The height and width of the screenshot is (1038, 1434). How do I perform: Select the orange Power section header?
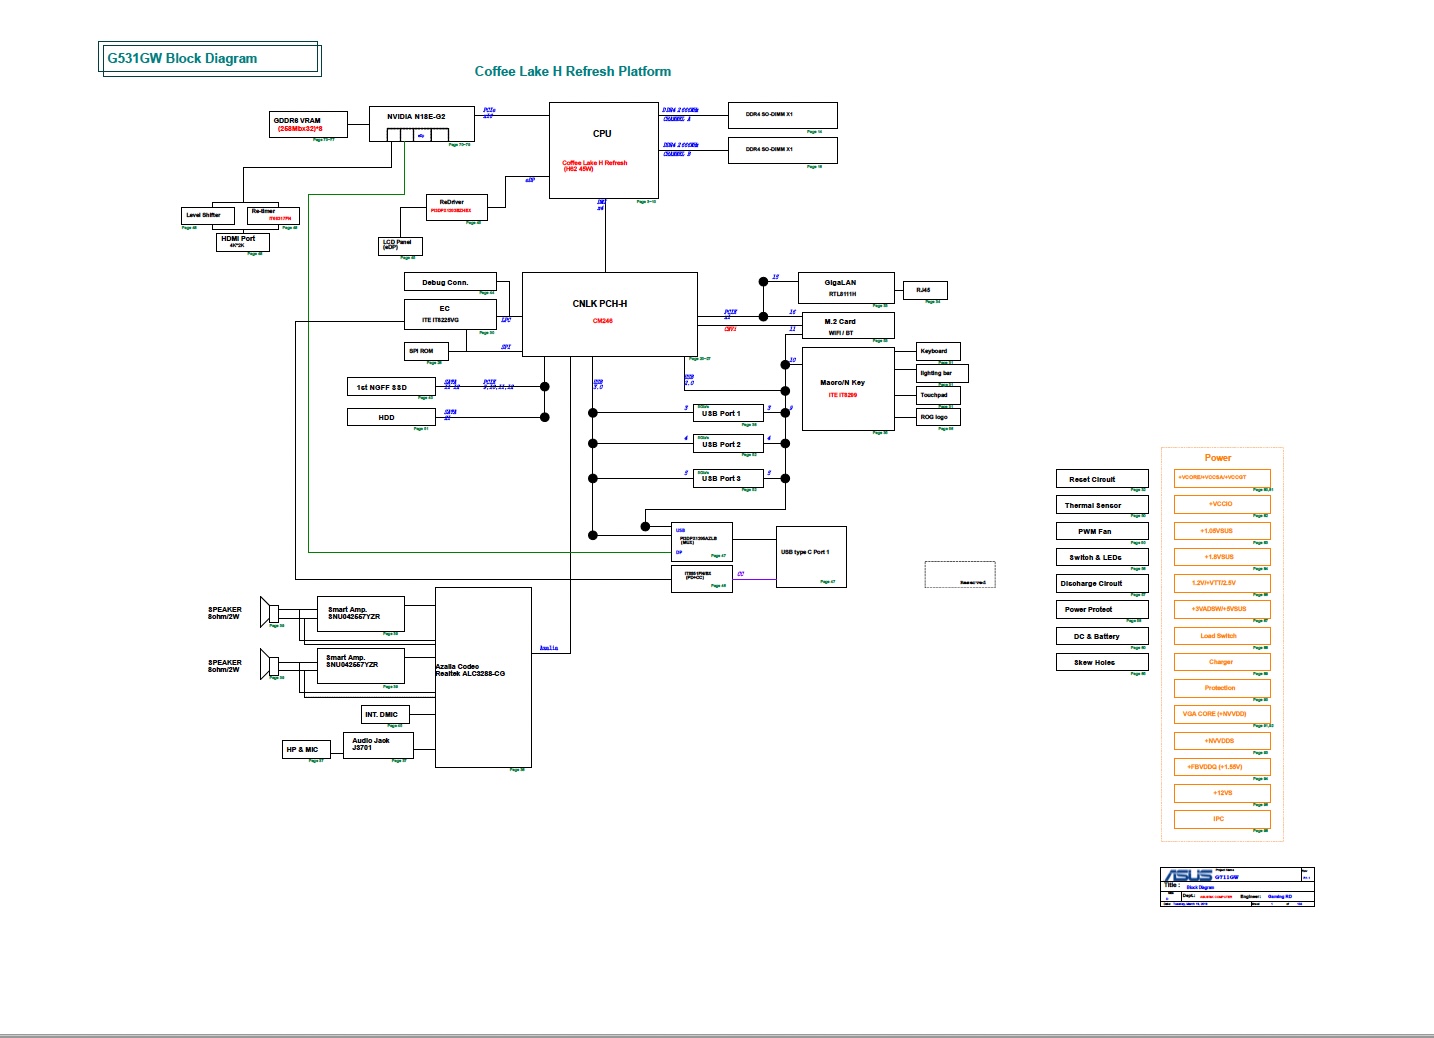[x=1218, y=458]
